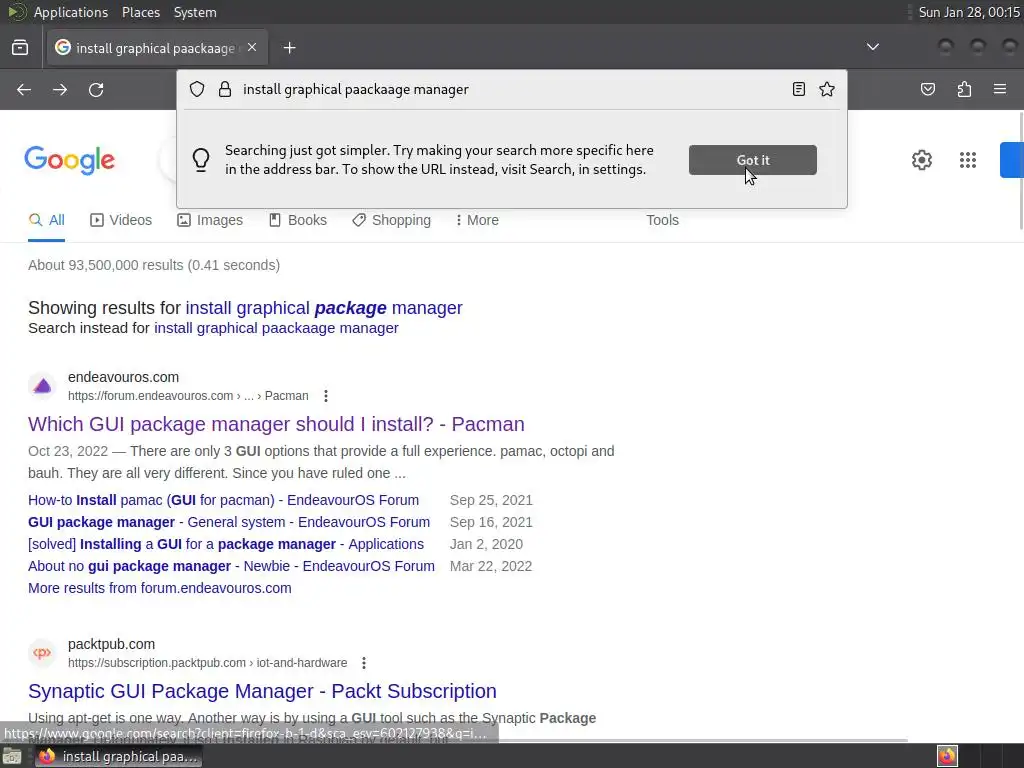Screen dimensions: 1024x768
Task: Click the address bar search text
Action: pyautogui.click(x=356, y=89)
